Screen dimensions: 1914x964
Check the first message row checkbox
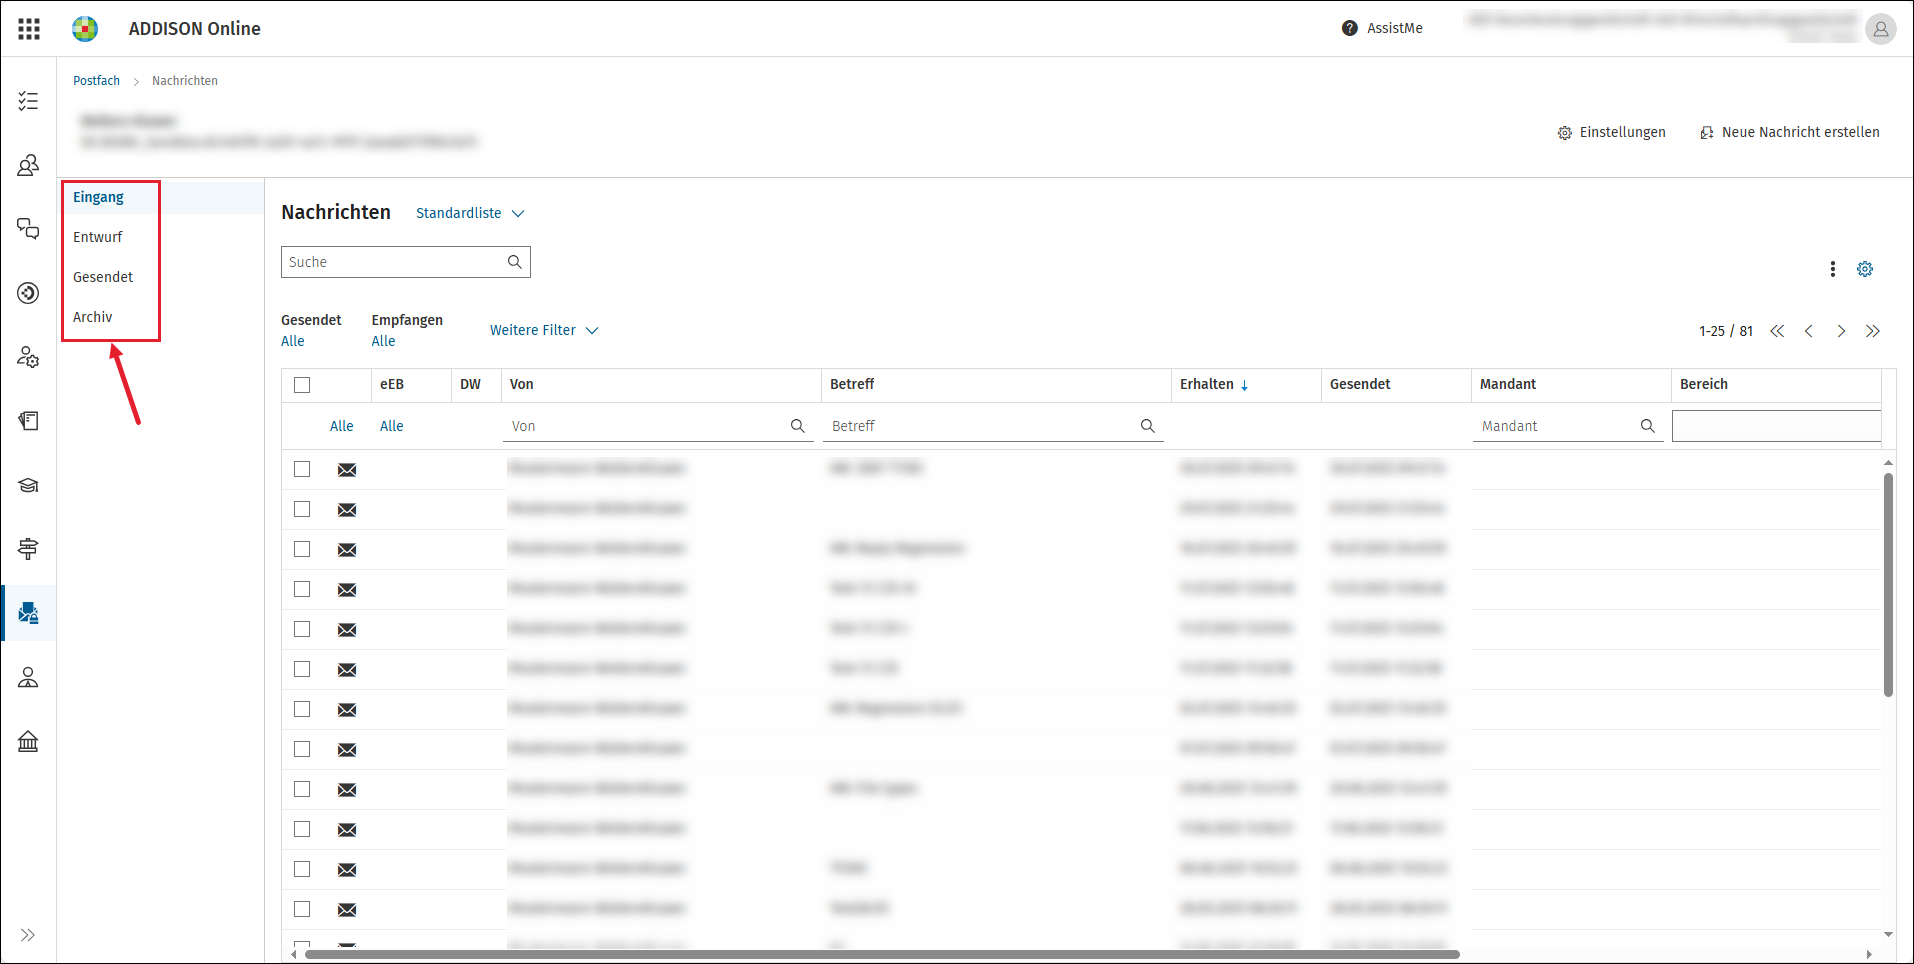302,469
